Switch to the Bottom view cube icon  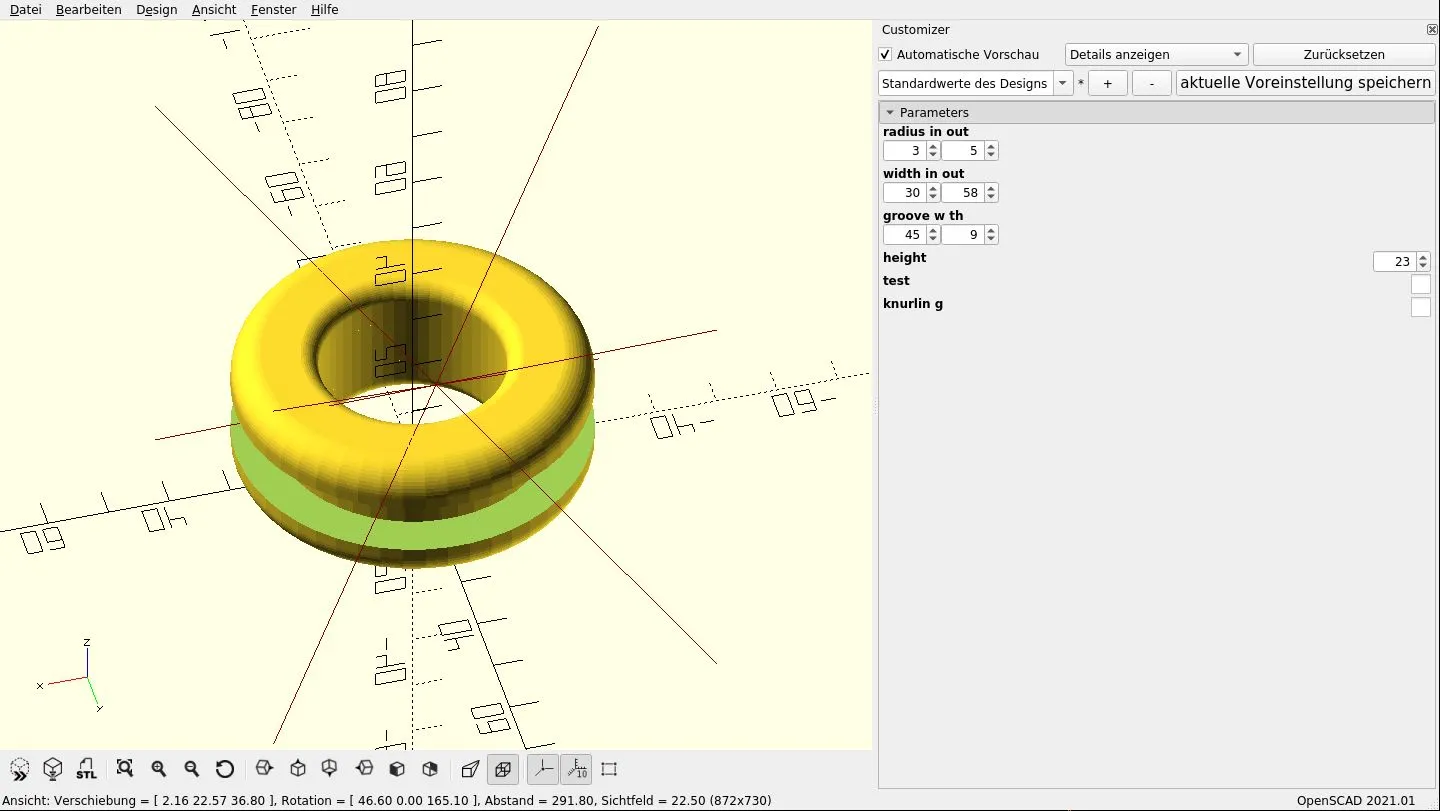point(330,769)
